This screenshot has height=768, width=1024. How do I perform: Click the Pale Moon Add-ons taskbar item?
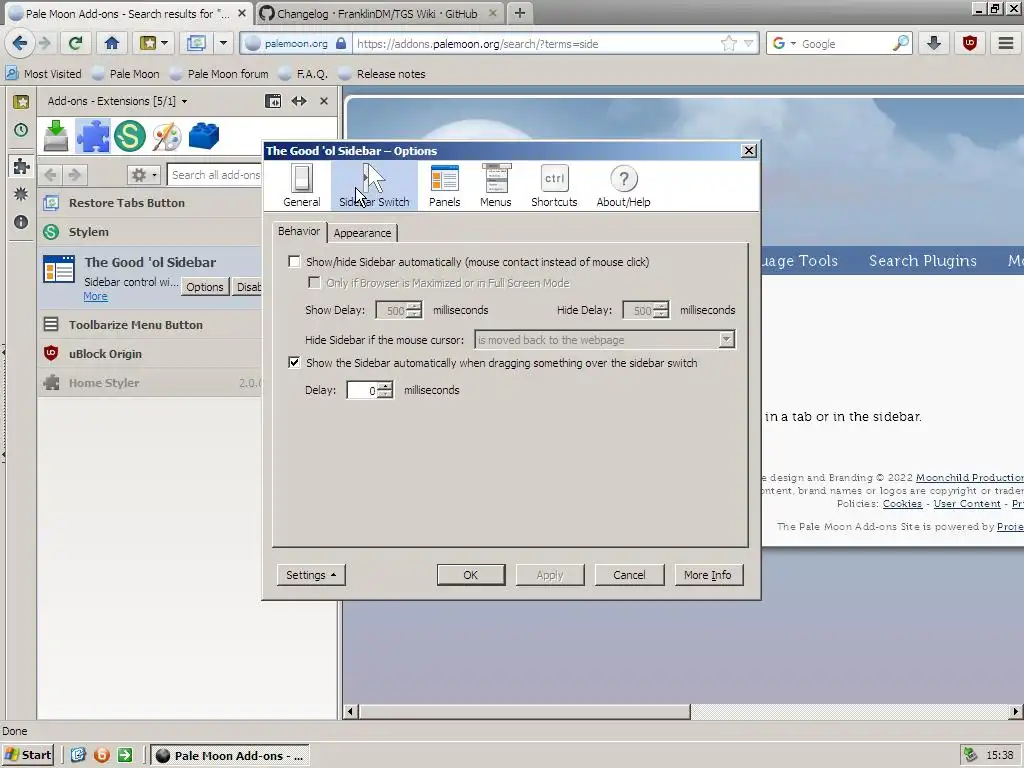click(x=230, y=756)
